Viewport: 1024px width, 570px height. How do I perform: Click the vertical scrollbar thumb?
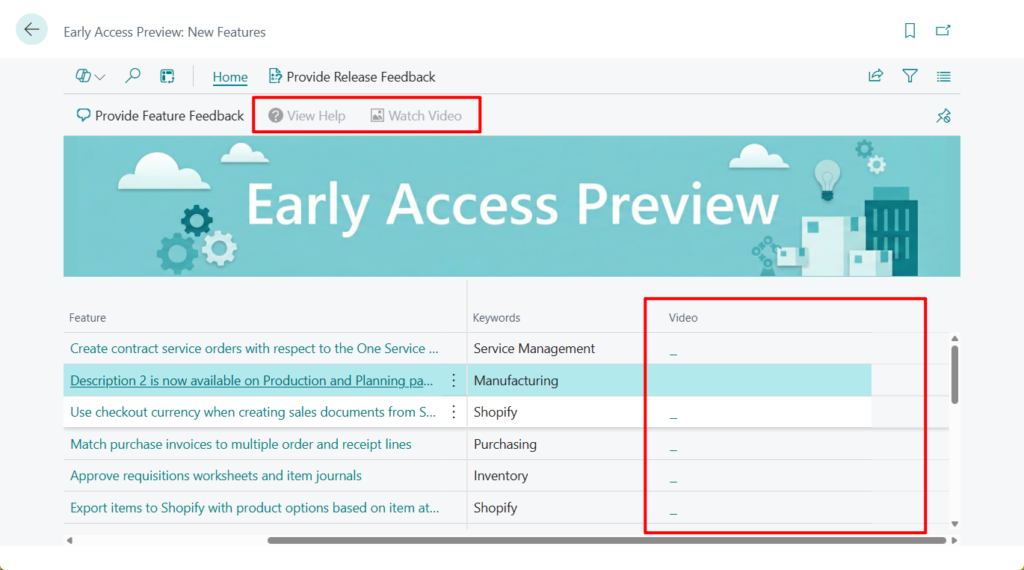[954, 374]
